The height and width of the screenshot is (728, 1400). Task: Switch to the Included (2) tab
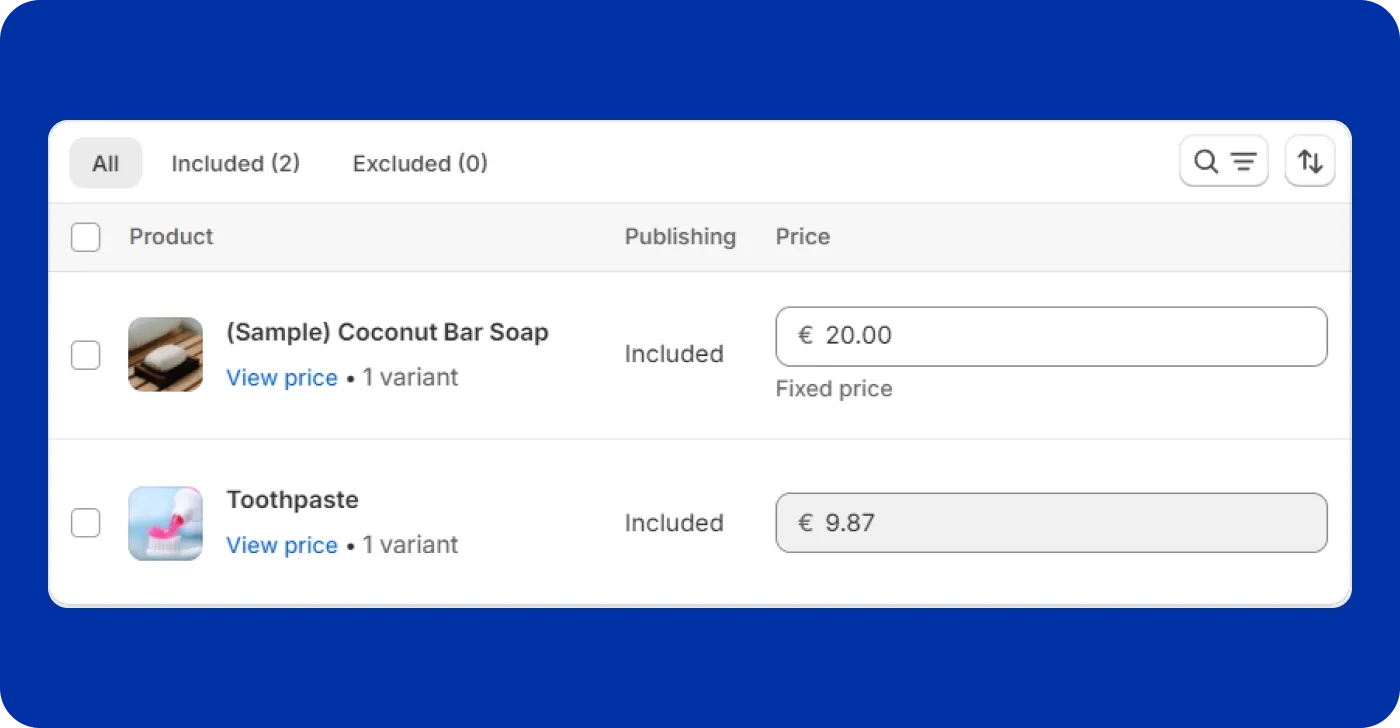click(236, 163)
